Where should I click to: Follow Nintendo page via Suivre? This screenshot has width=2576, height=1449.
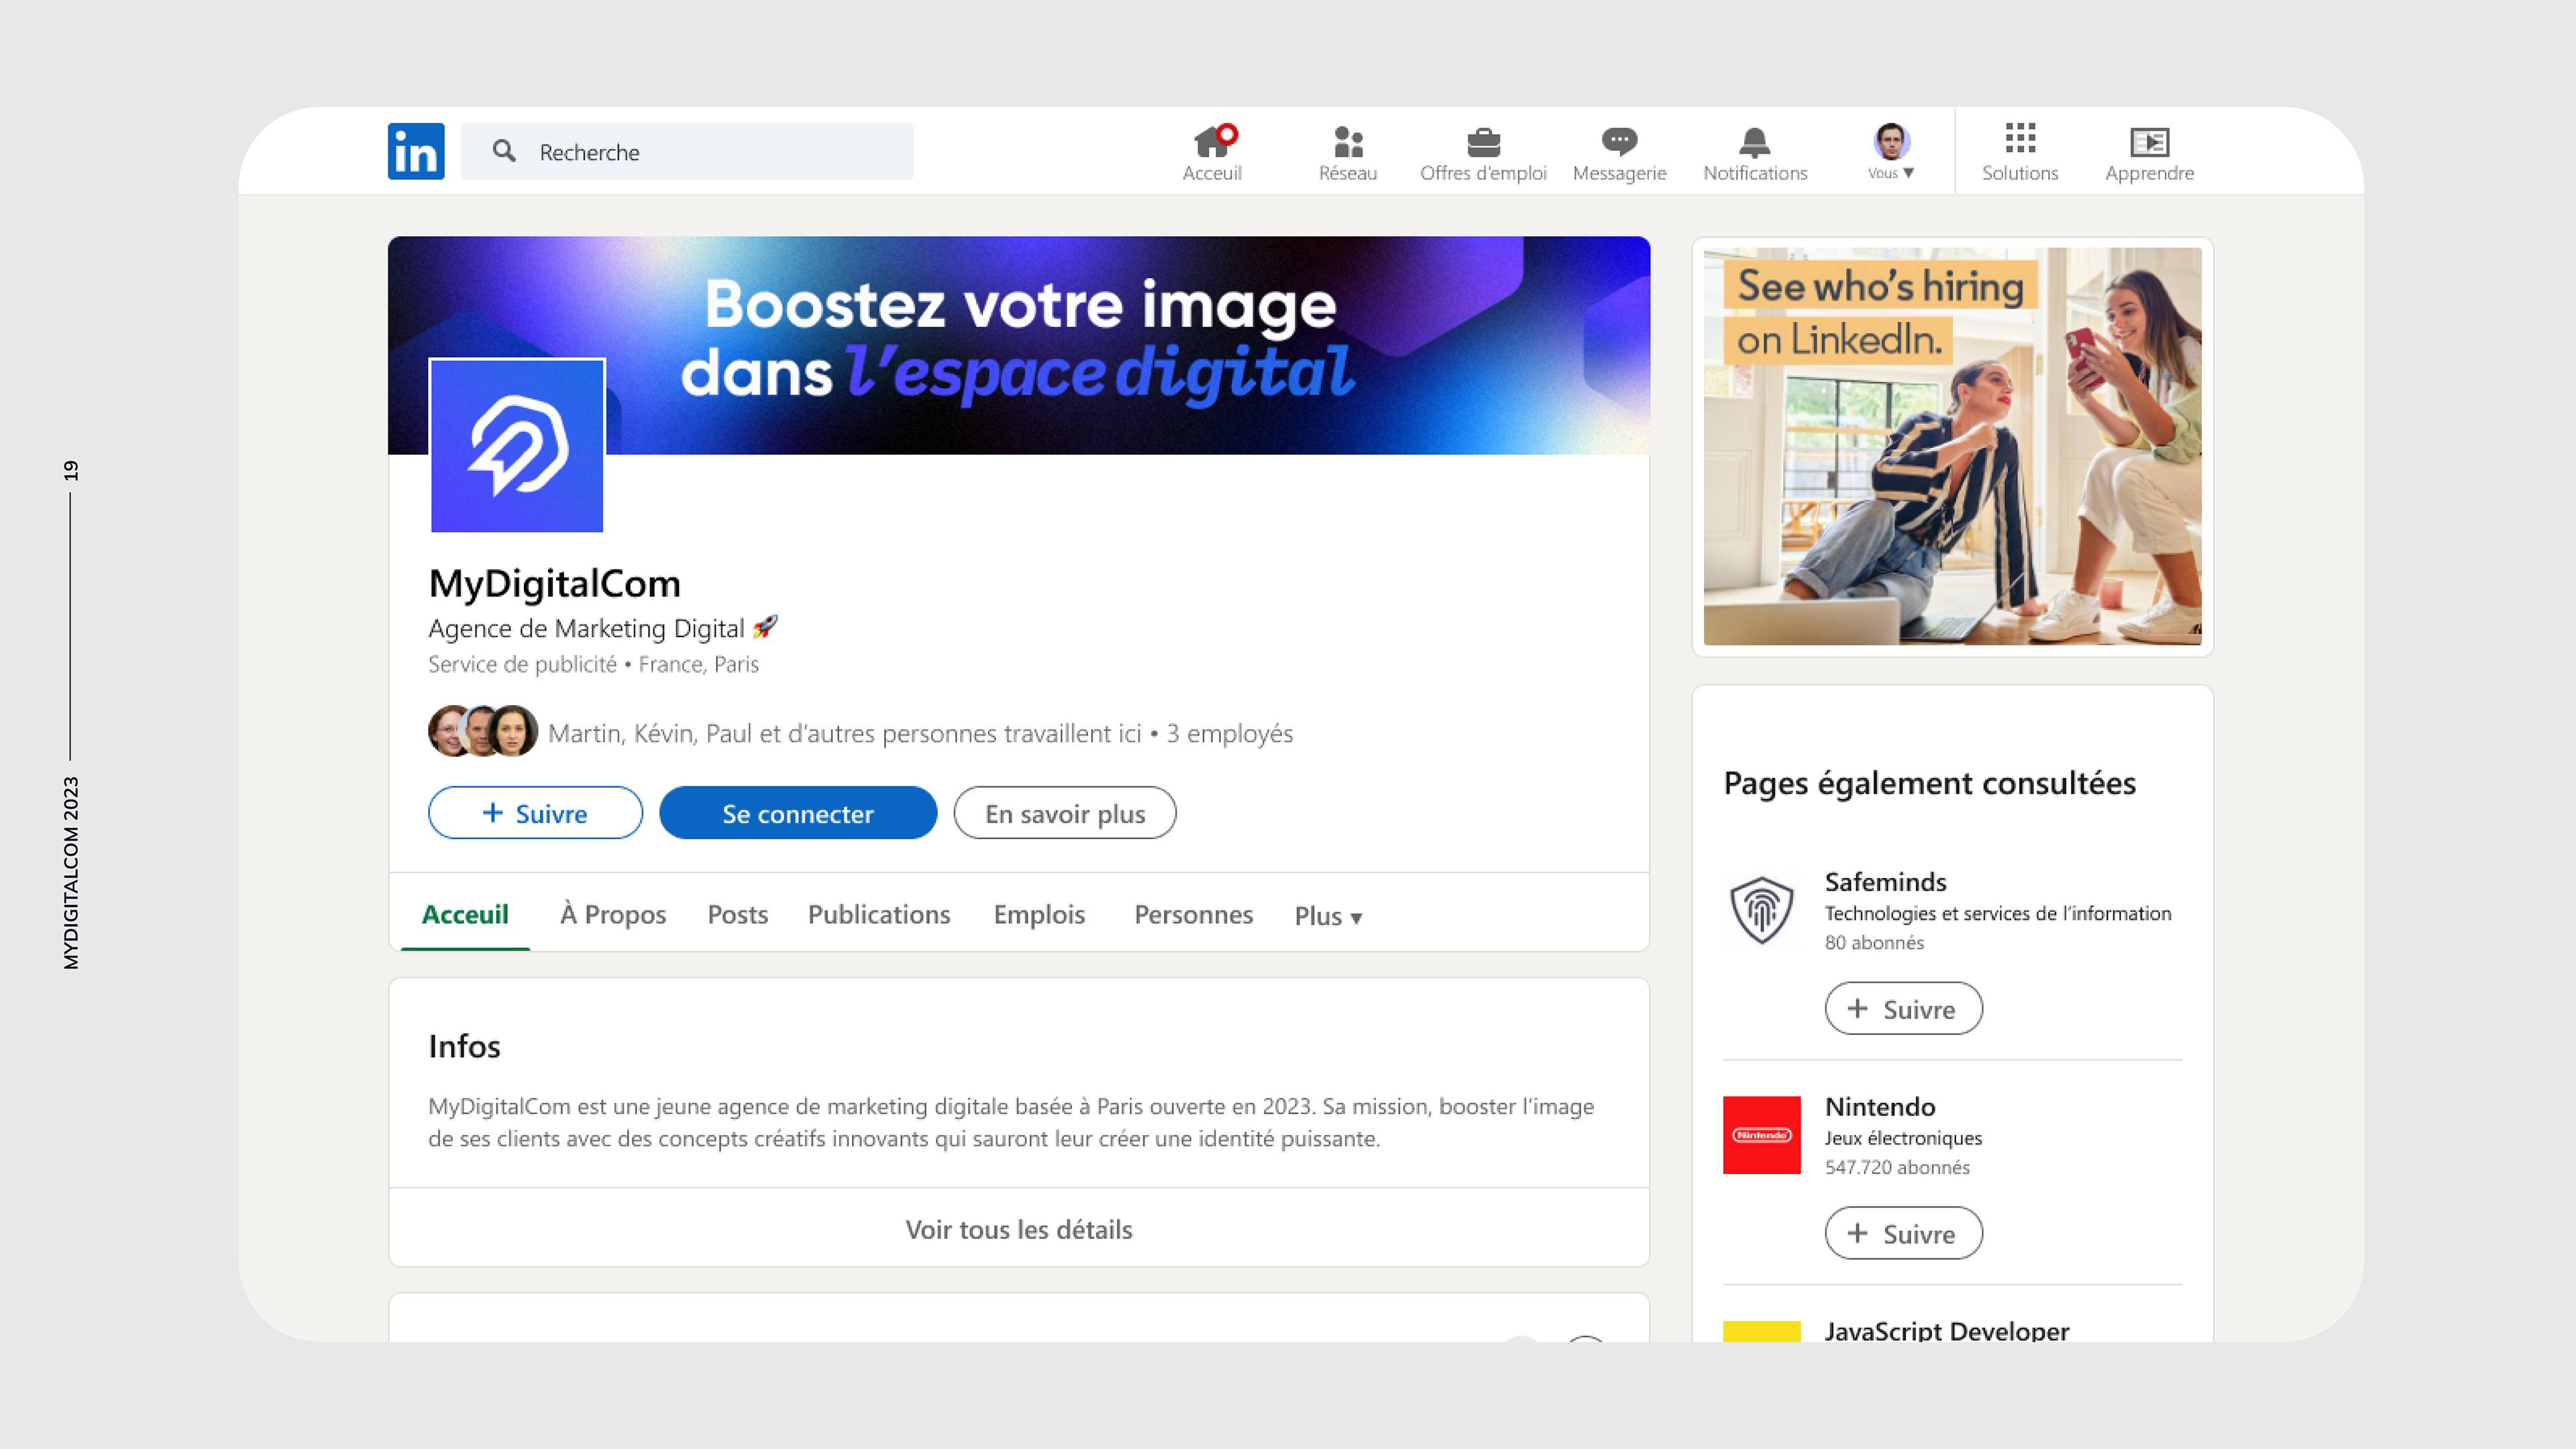point(1903,1233)
